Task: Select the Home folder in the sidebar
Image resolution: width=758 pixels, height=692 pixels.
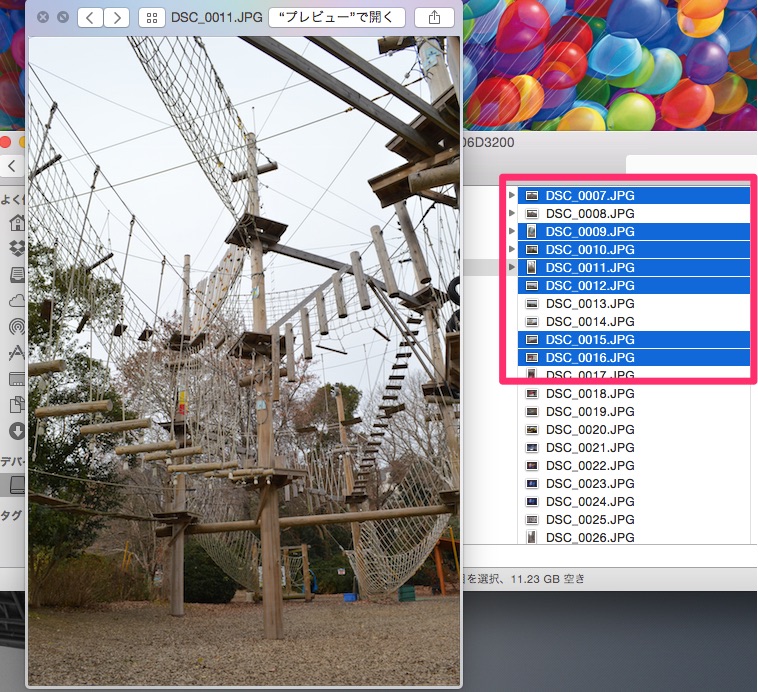Action: (x=17, y=222)
